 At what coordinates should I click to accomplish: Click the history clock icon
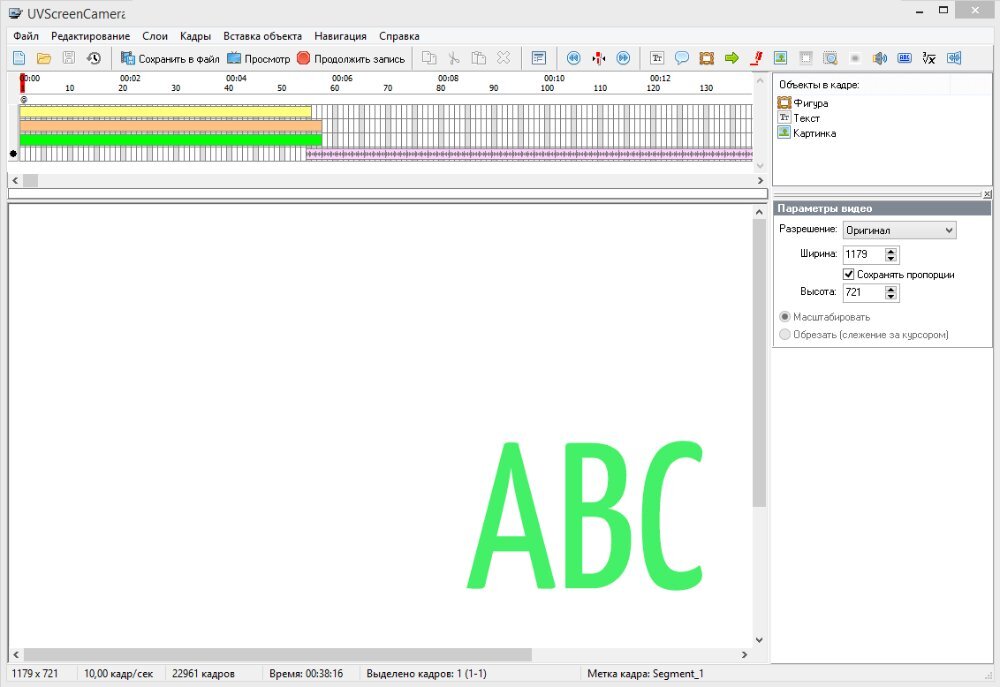pos(93,58)
